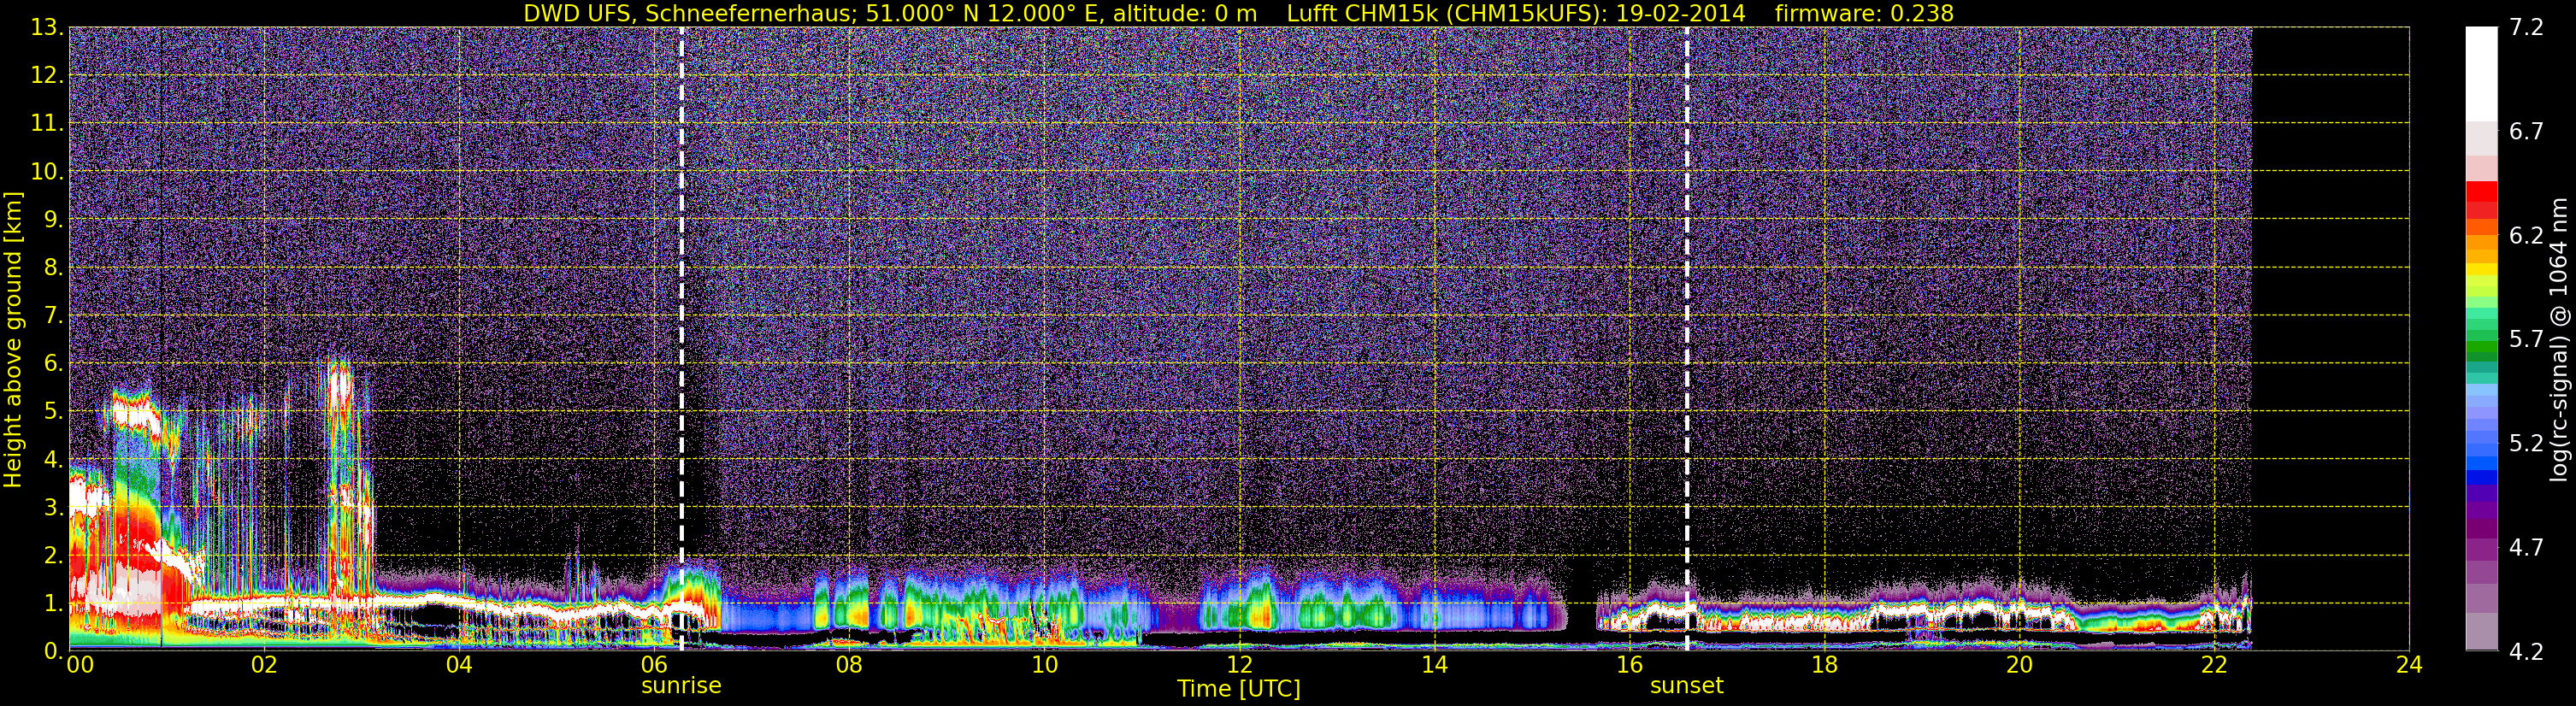Click the white dashed sunrise line marker
Image resolution: width=2576 pixels, height=706 pixels.
click(682, 339)
